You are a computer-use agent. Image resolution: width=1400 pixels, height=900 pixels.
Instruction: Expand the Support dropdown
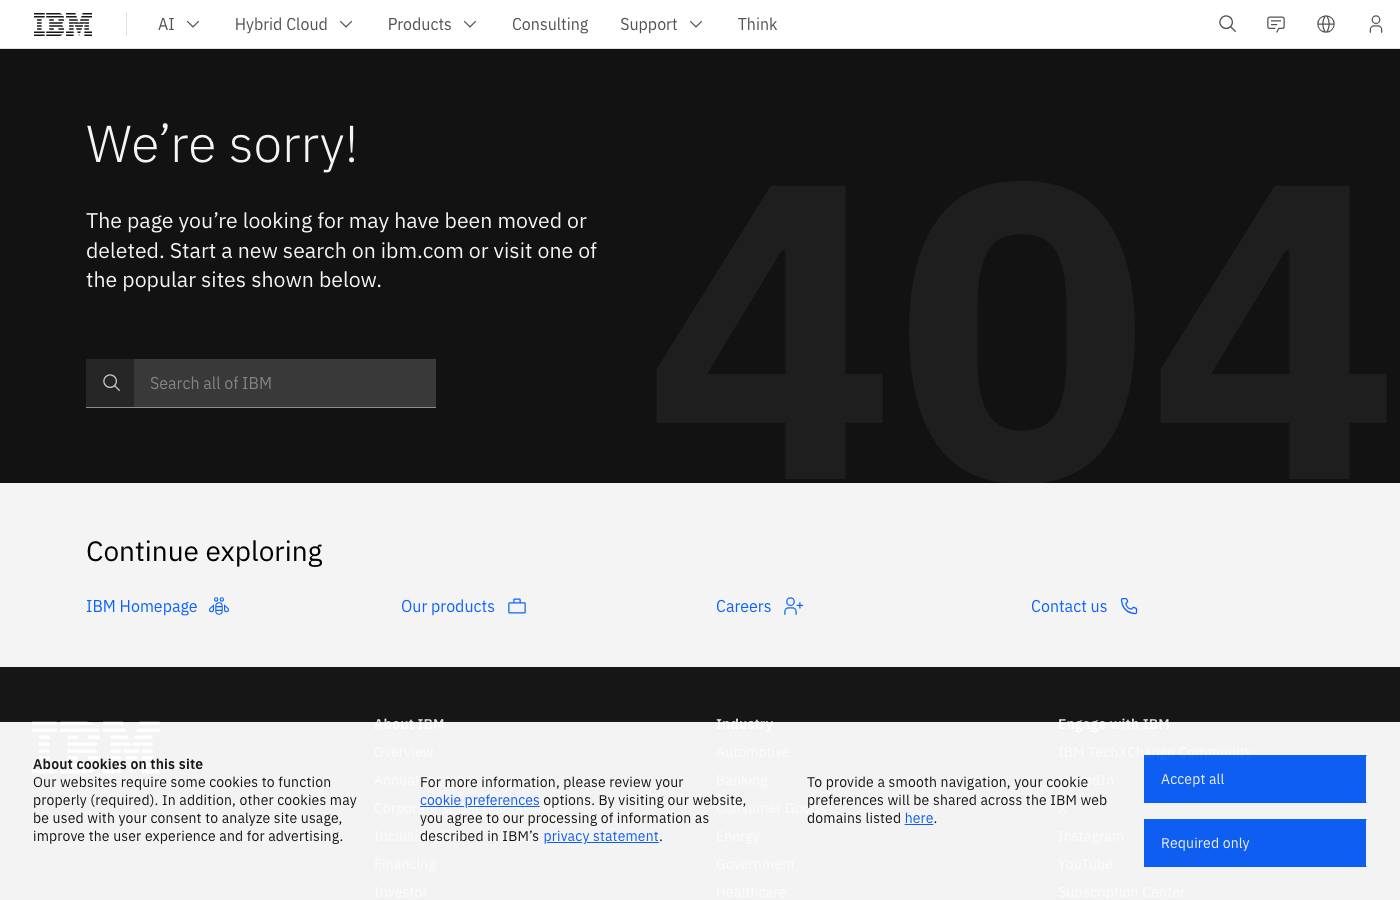coord(661,24)
